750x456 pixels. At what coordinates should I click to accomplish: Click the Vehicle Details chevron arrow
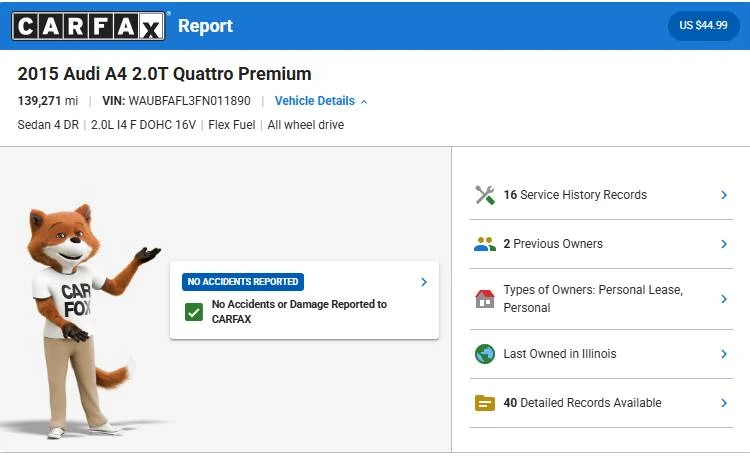click(364, 102)
